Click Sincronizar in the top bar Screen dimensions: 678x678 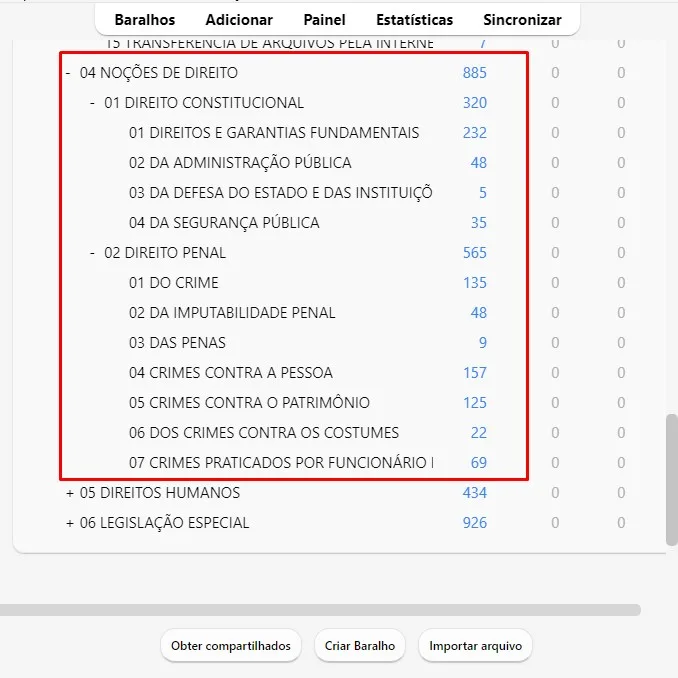click(522, 20)
